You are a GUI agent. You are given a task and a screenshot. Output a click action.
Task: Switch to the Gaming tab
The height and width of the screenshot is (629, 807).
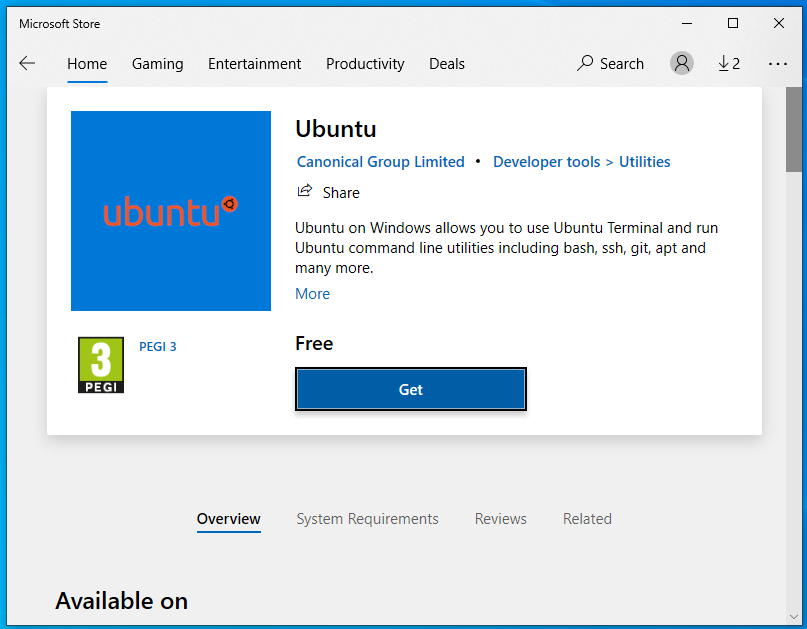[x=157, y=63]
